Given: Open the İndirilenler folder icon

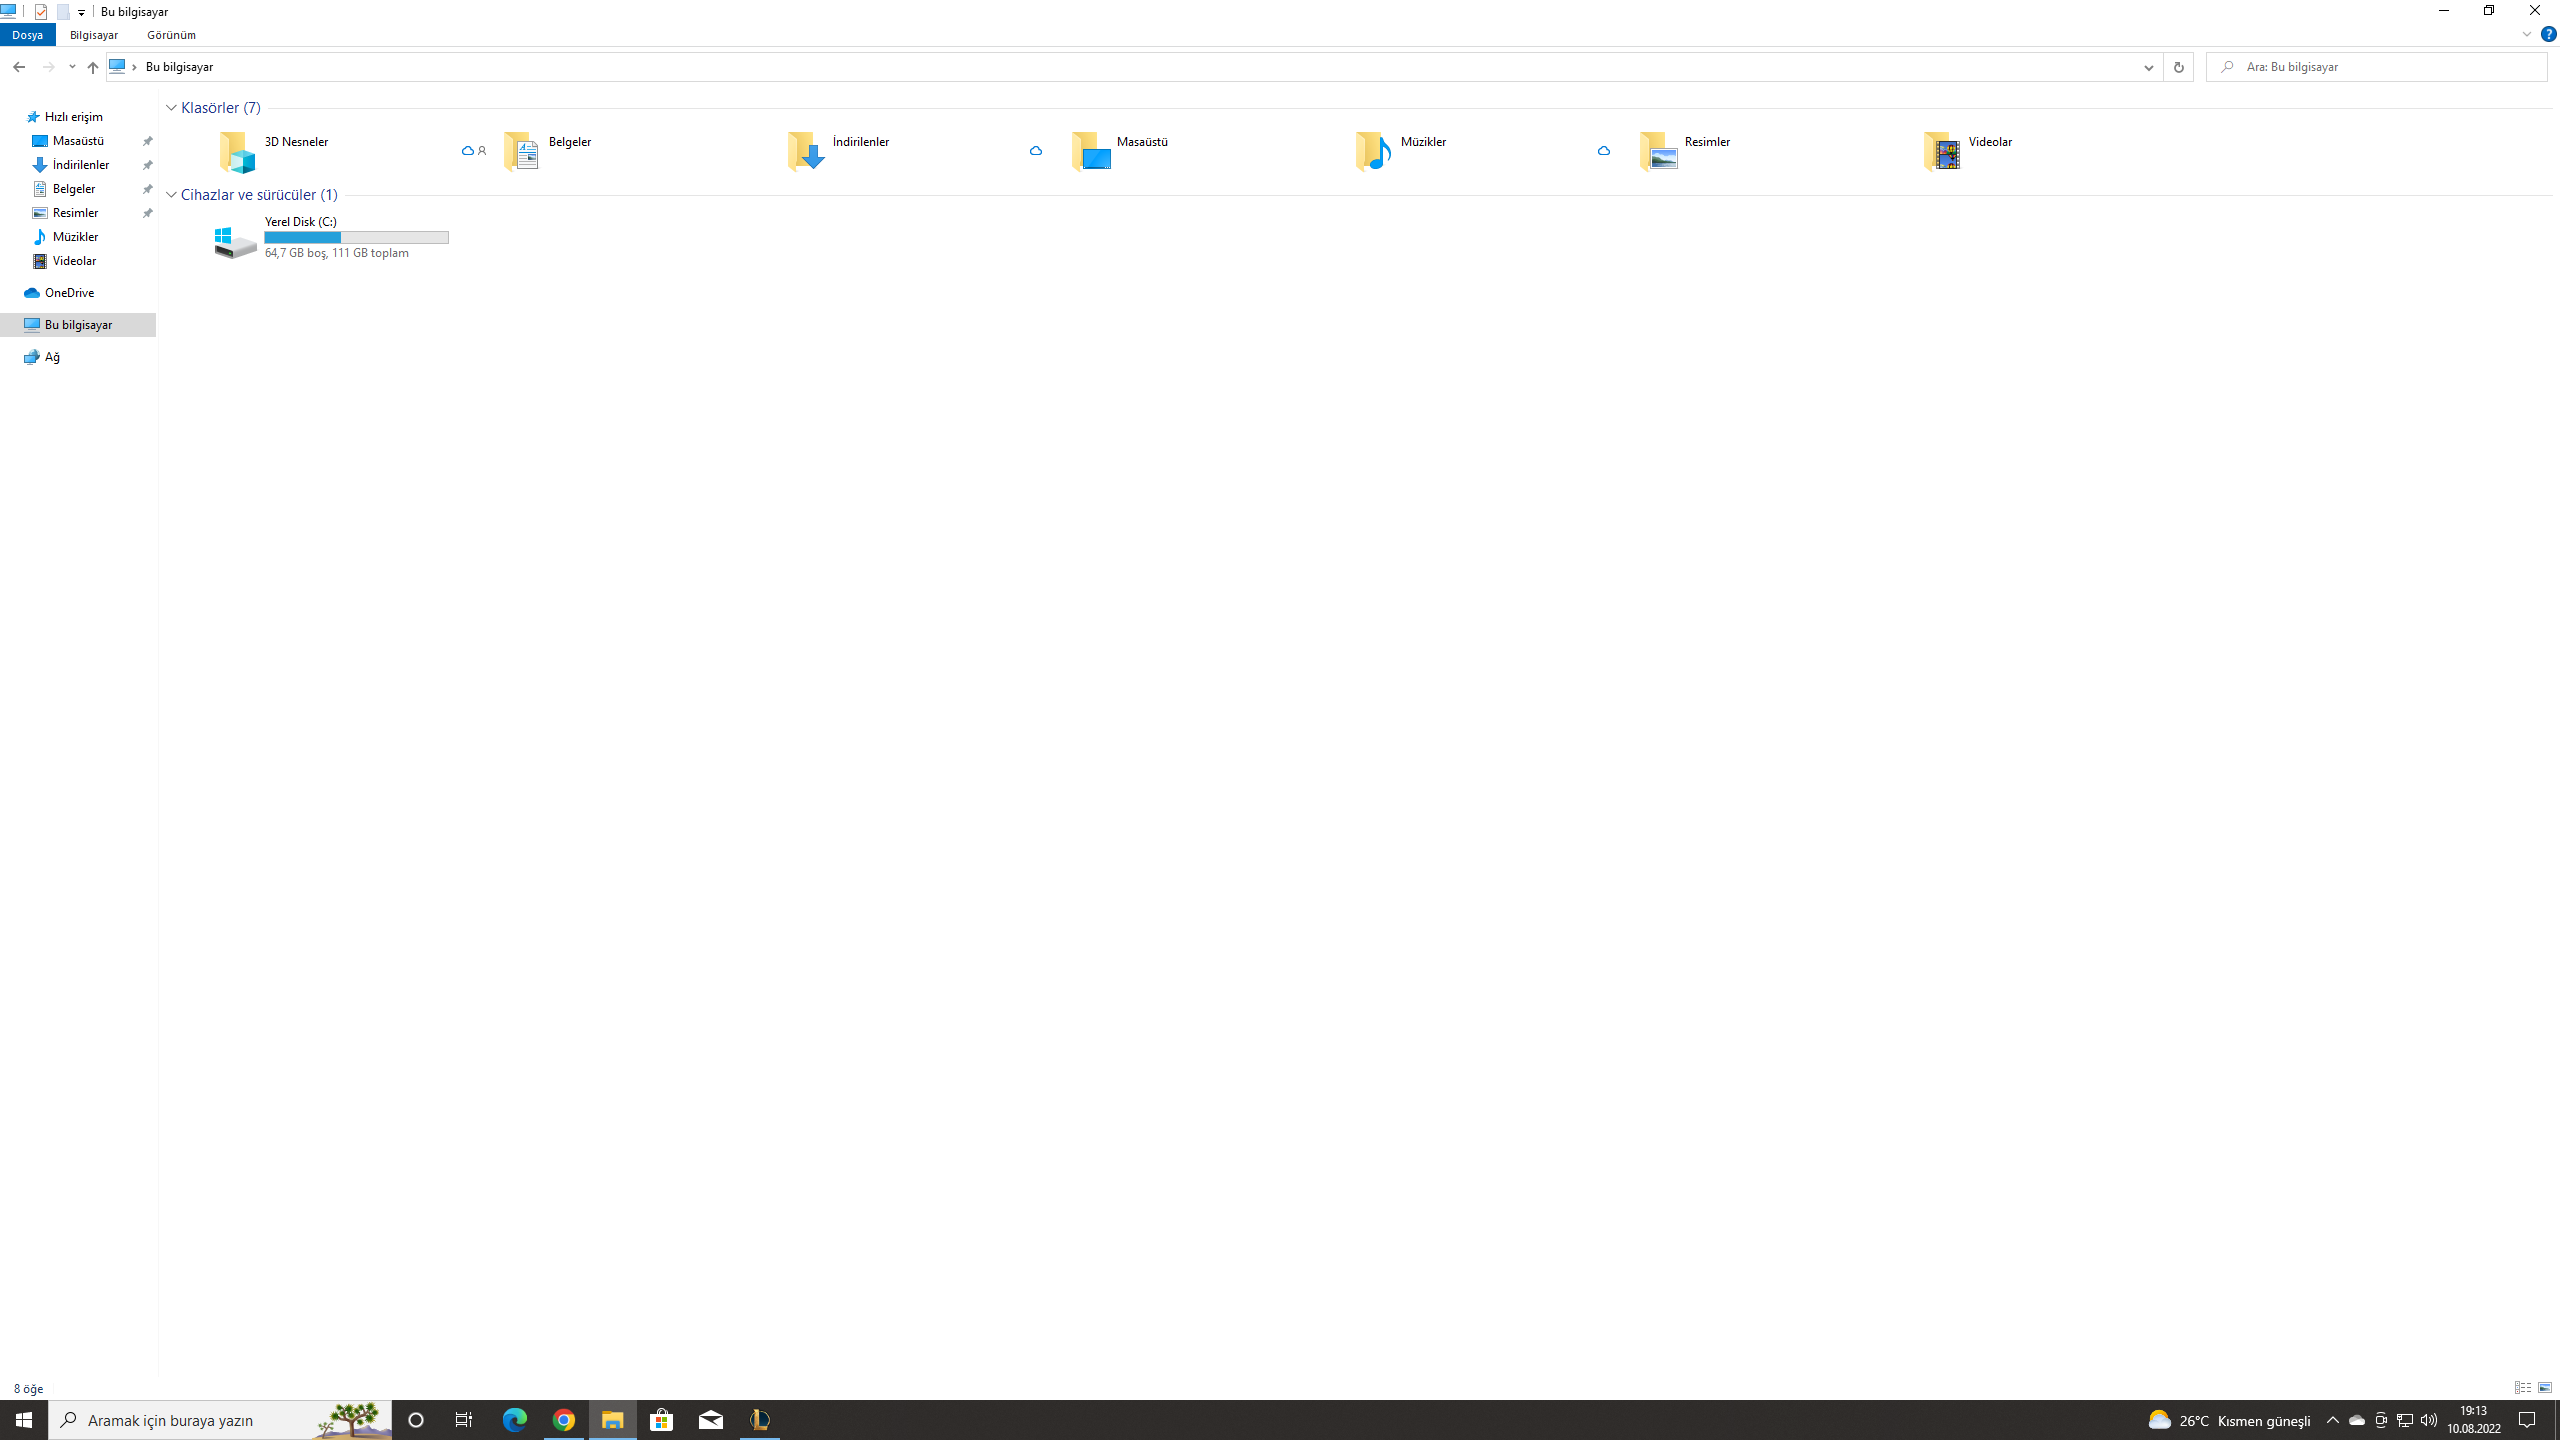Looking at the screenshot, I should (x=806, y=151).
